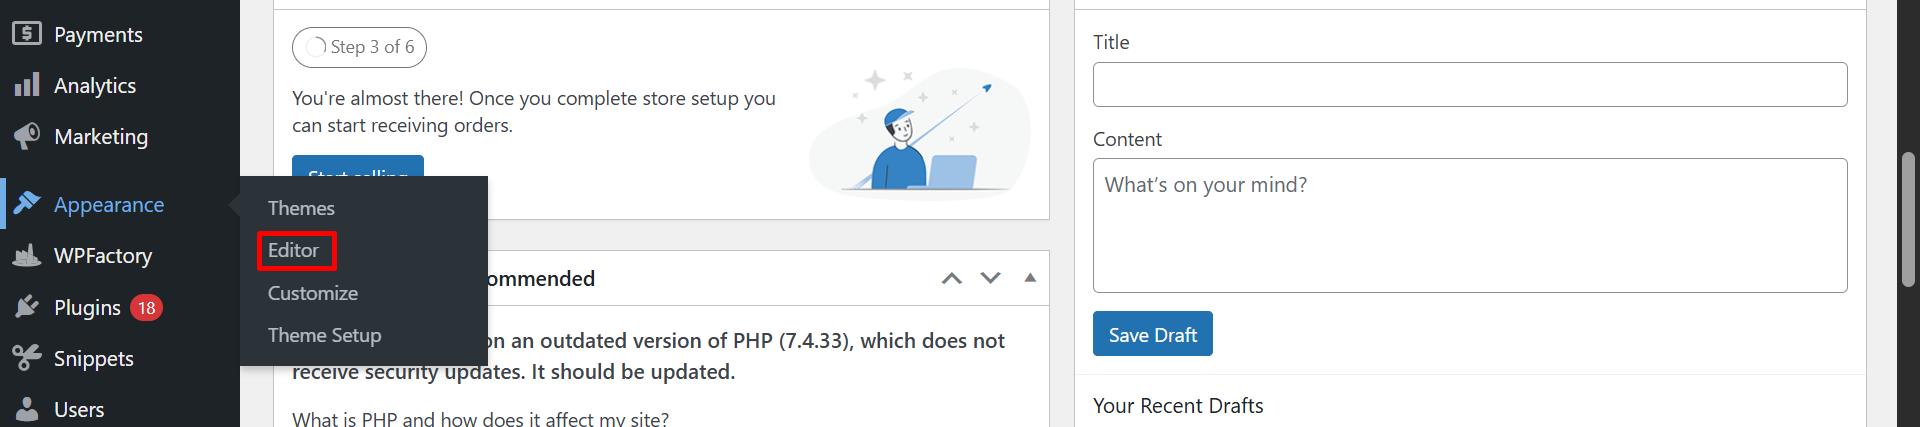
Task: Click into the What's on your mind box
Action: pos(1470,225)
